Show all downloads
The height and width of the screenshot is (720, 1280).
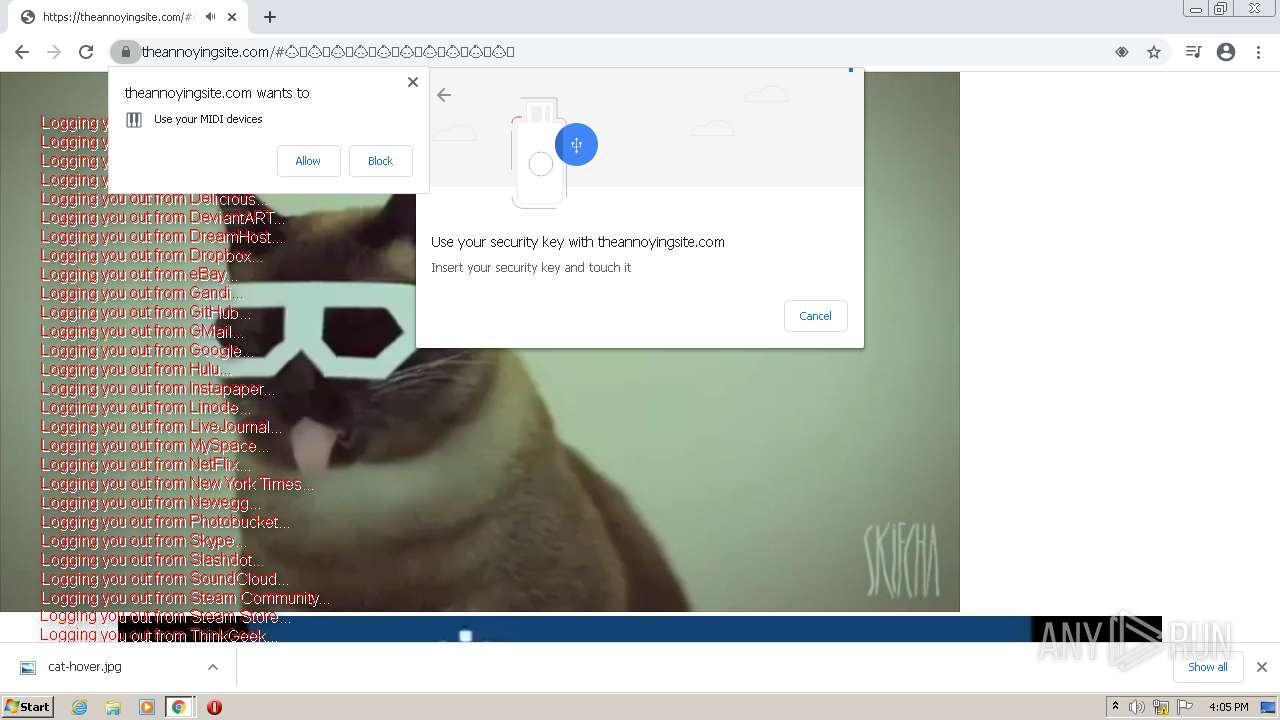pyautogui.click(x=1207, y=667)
